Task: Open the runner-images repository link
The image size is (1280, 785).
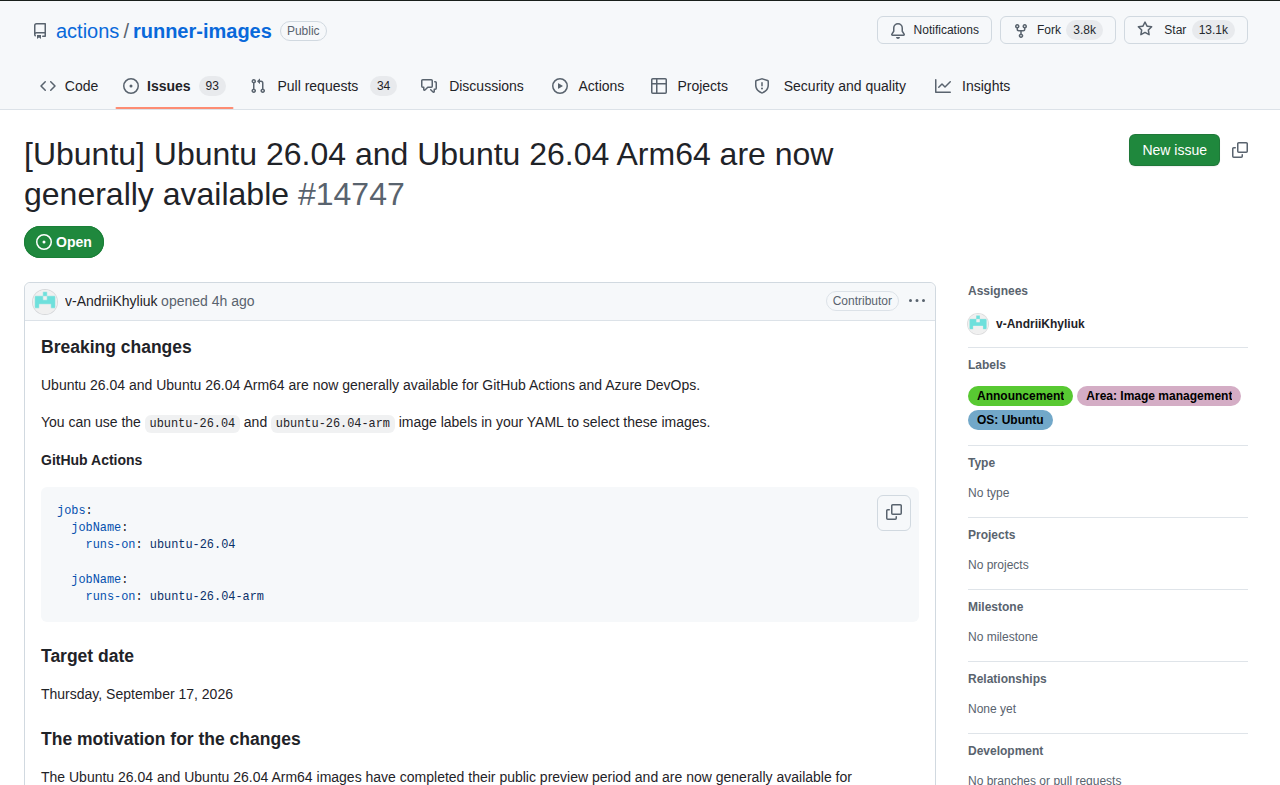Action: coord(202,31)
